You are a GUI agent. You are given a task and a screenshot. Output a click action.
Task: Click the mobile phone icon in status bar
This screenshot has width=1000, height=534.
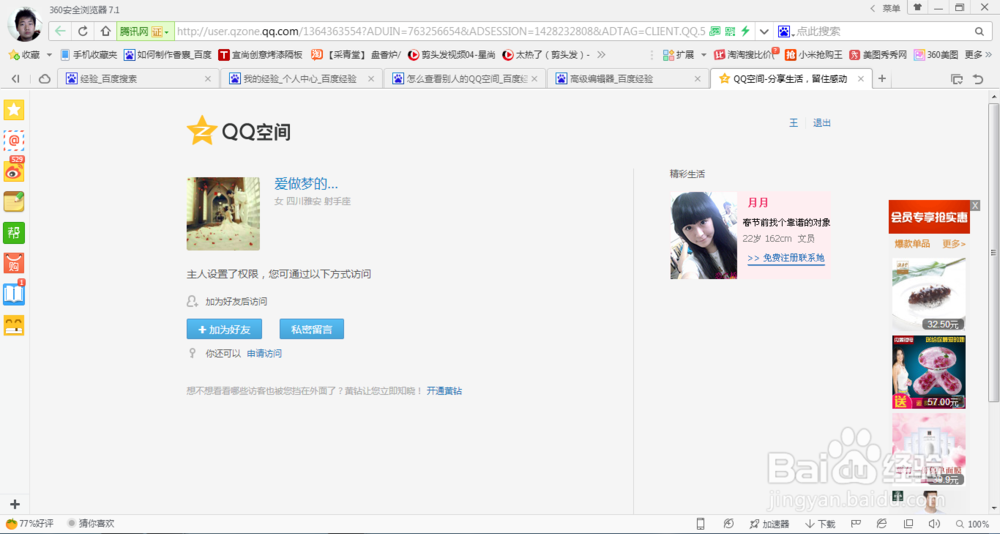coord(700,524)
